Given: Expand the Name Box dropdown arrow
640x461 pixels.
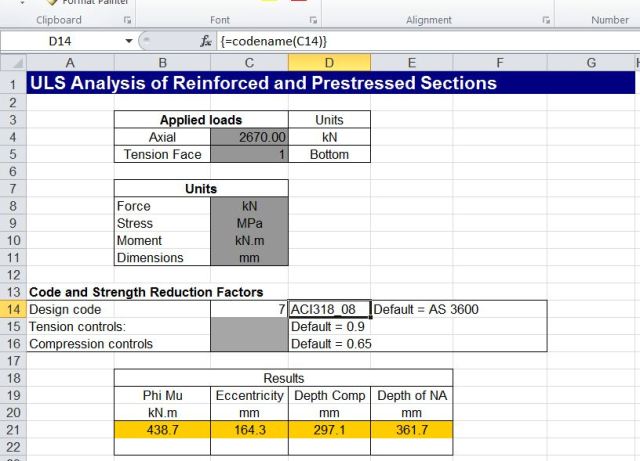Looking at the screenshot, I should [128, 41].
